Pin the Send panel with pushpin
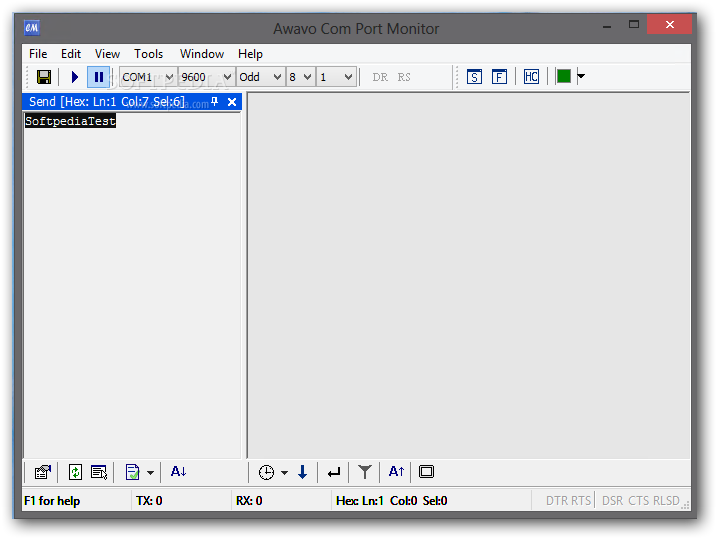This screenshot has height=539, width=717. [x=214, y=101]
